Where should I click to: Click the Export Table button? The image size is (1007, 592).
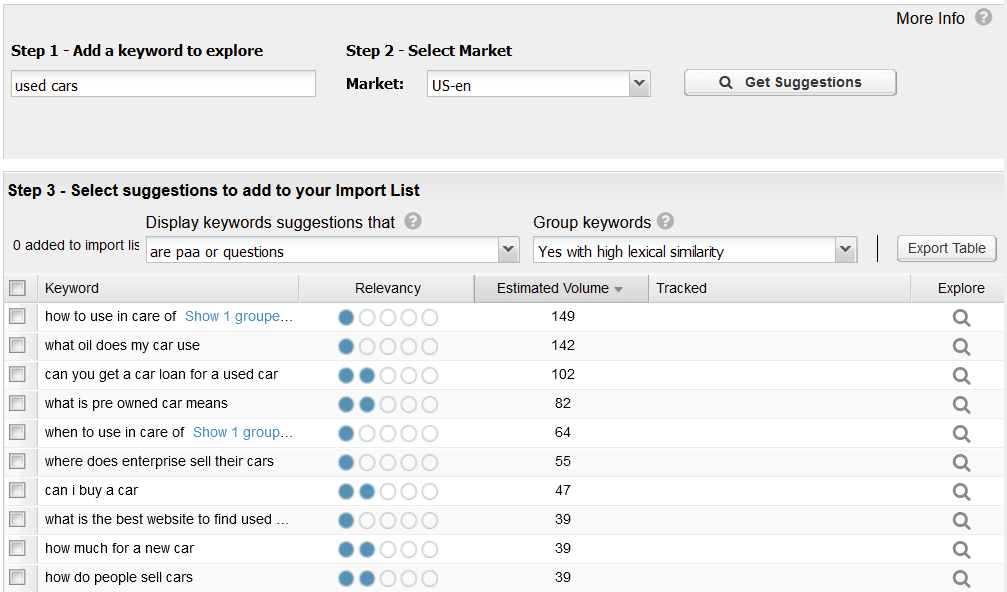(x=945, y=248)
